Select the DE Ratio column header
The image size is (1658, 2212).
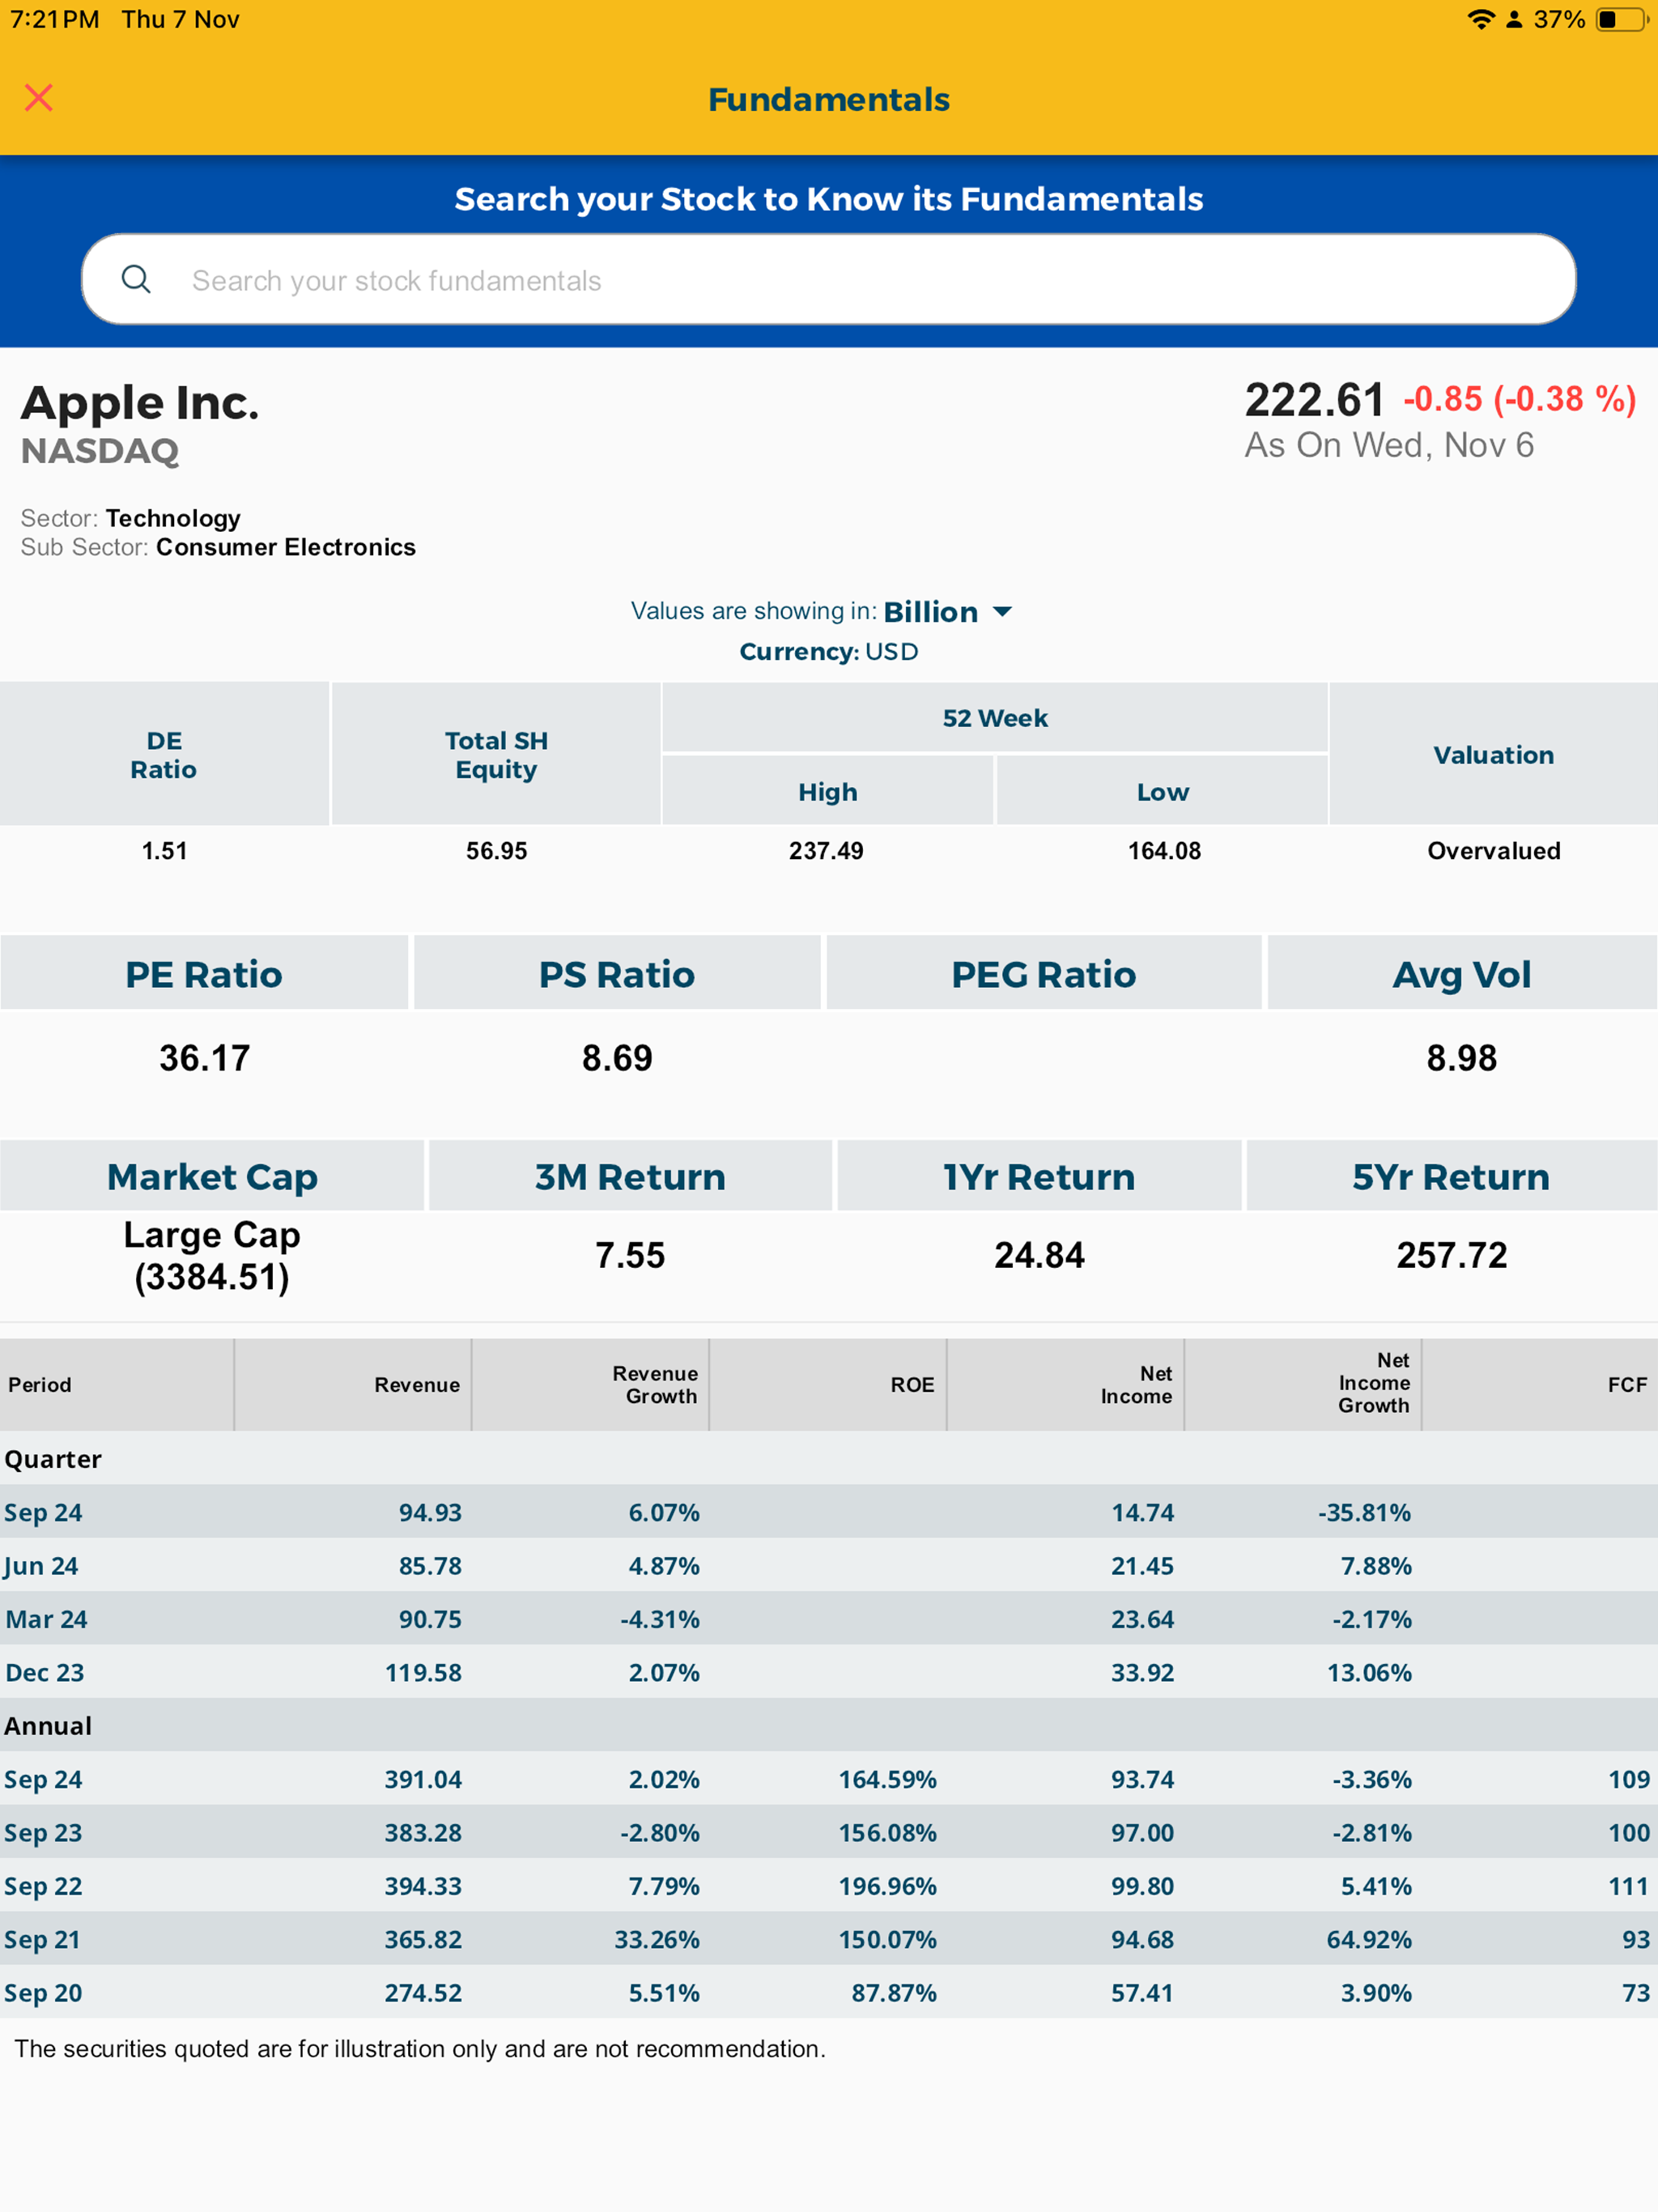[x=164, y=755]
